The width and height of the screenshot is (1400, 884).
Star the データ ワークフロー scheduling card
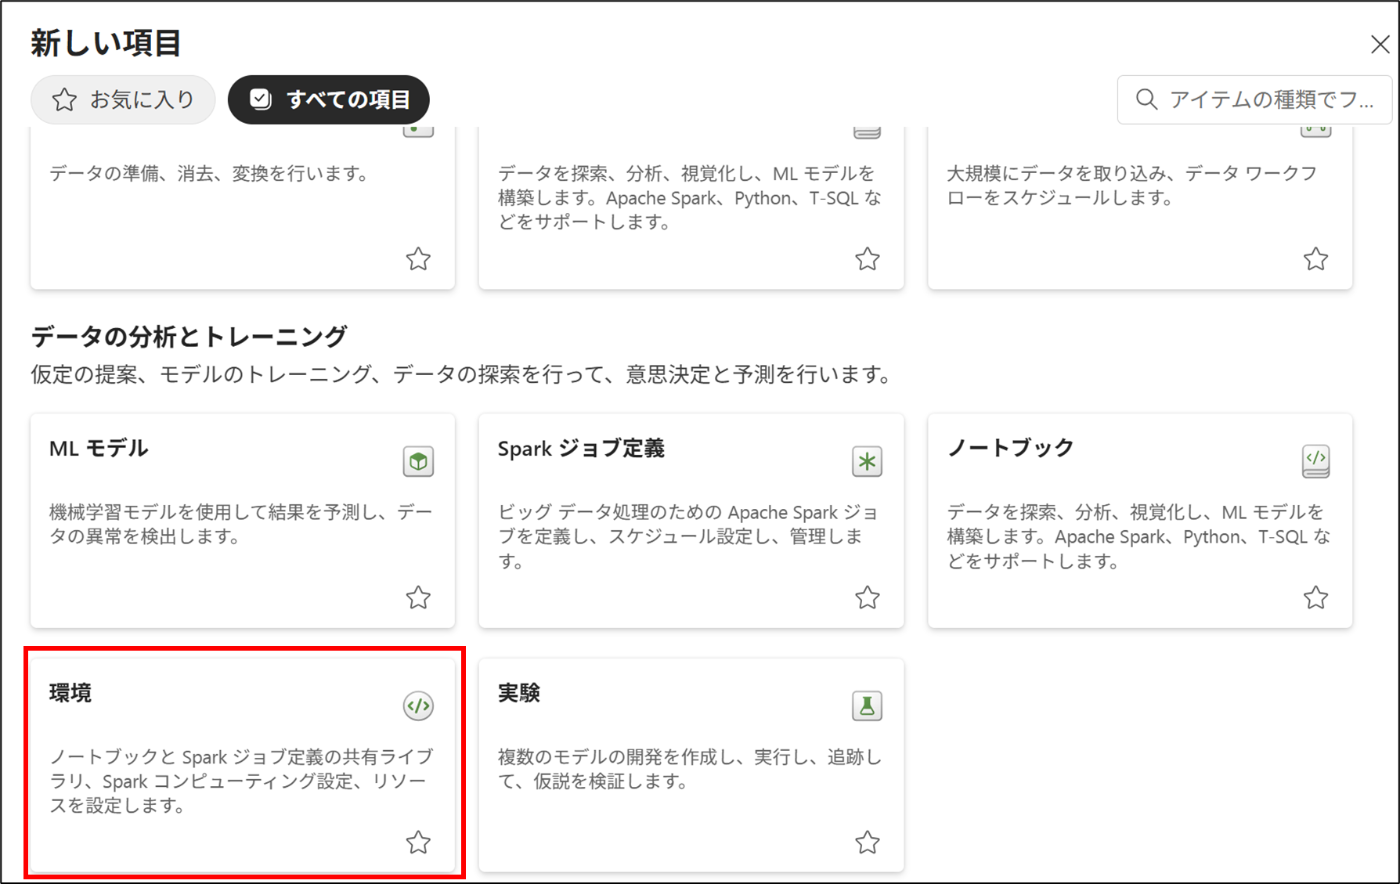coord(1316,259)
